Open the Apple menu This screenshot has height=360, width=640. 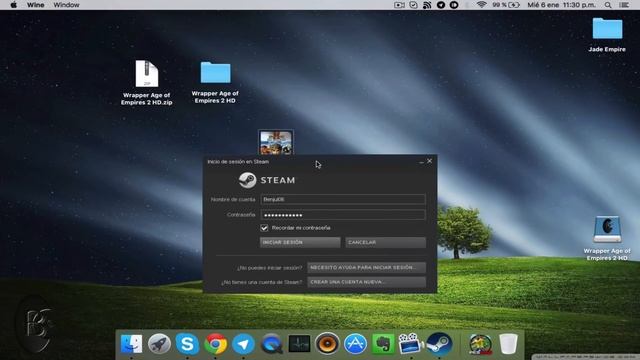[13, 5]
